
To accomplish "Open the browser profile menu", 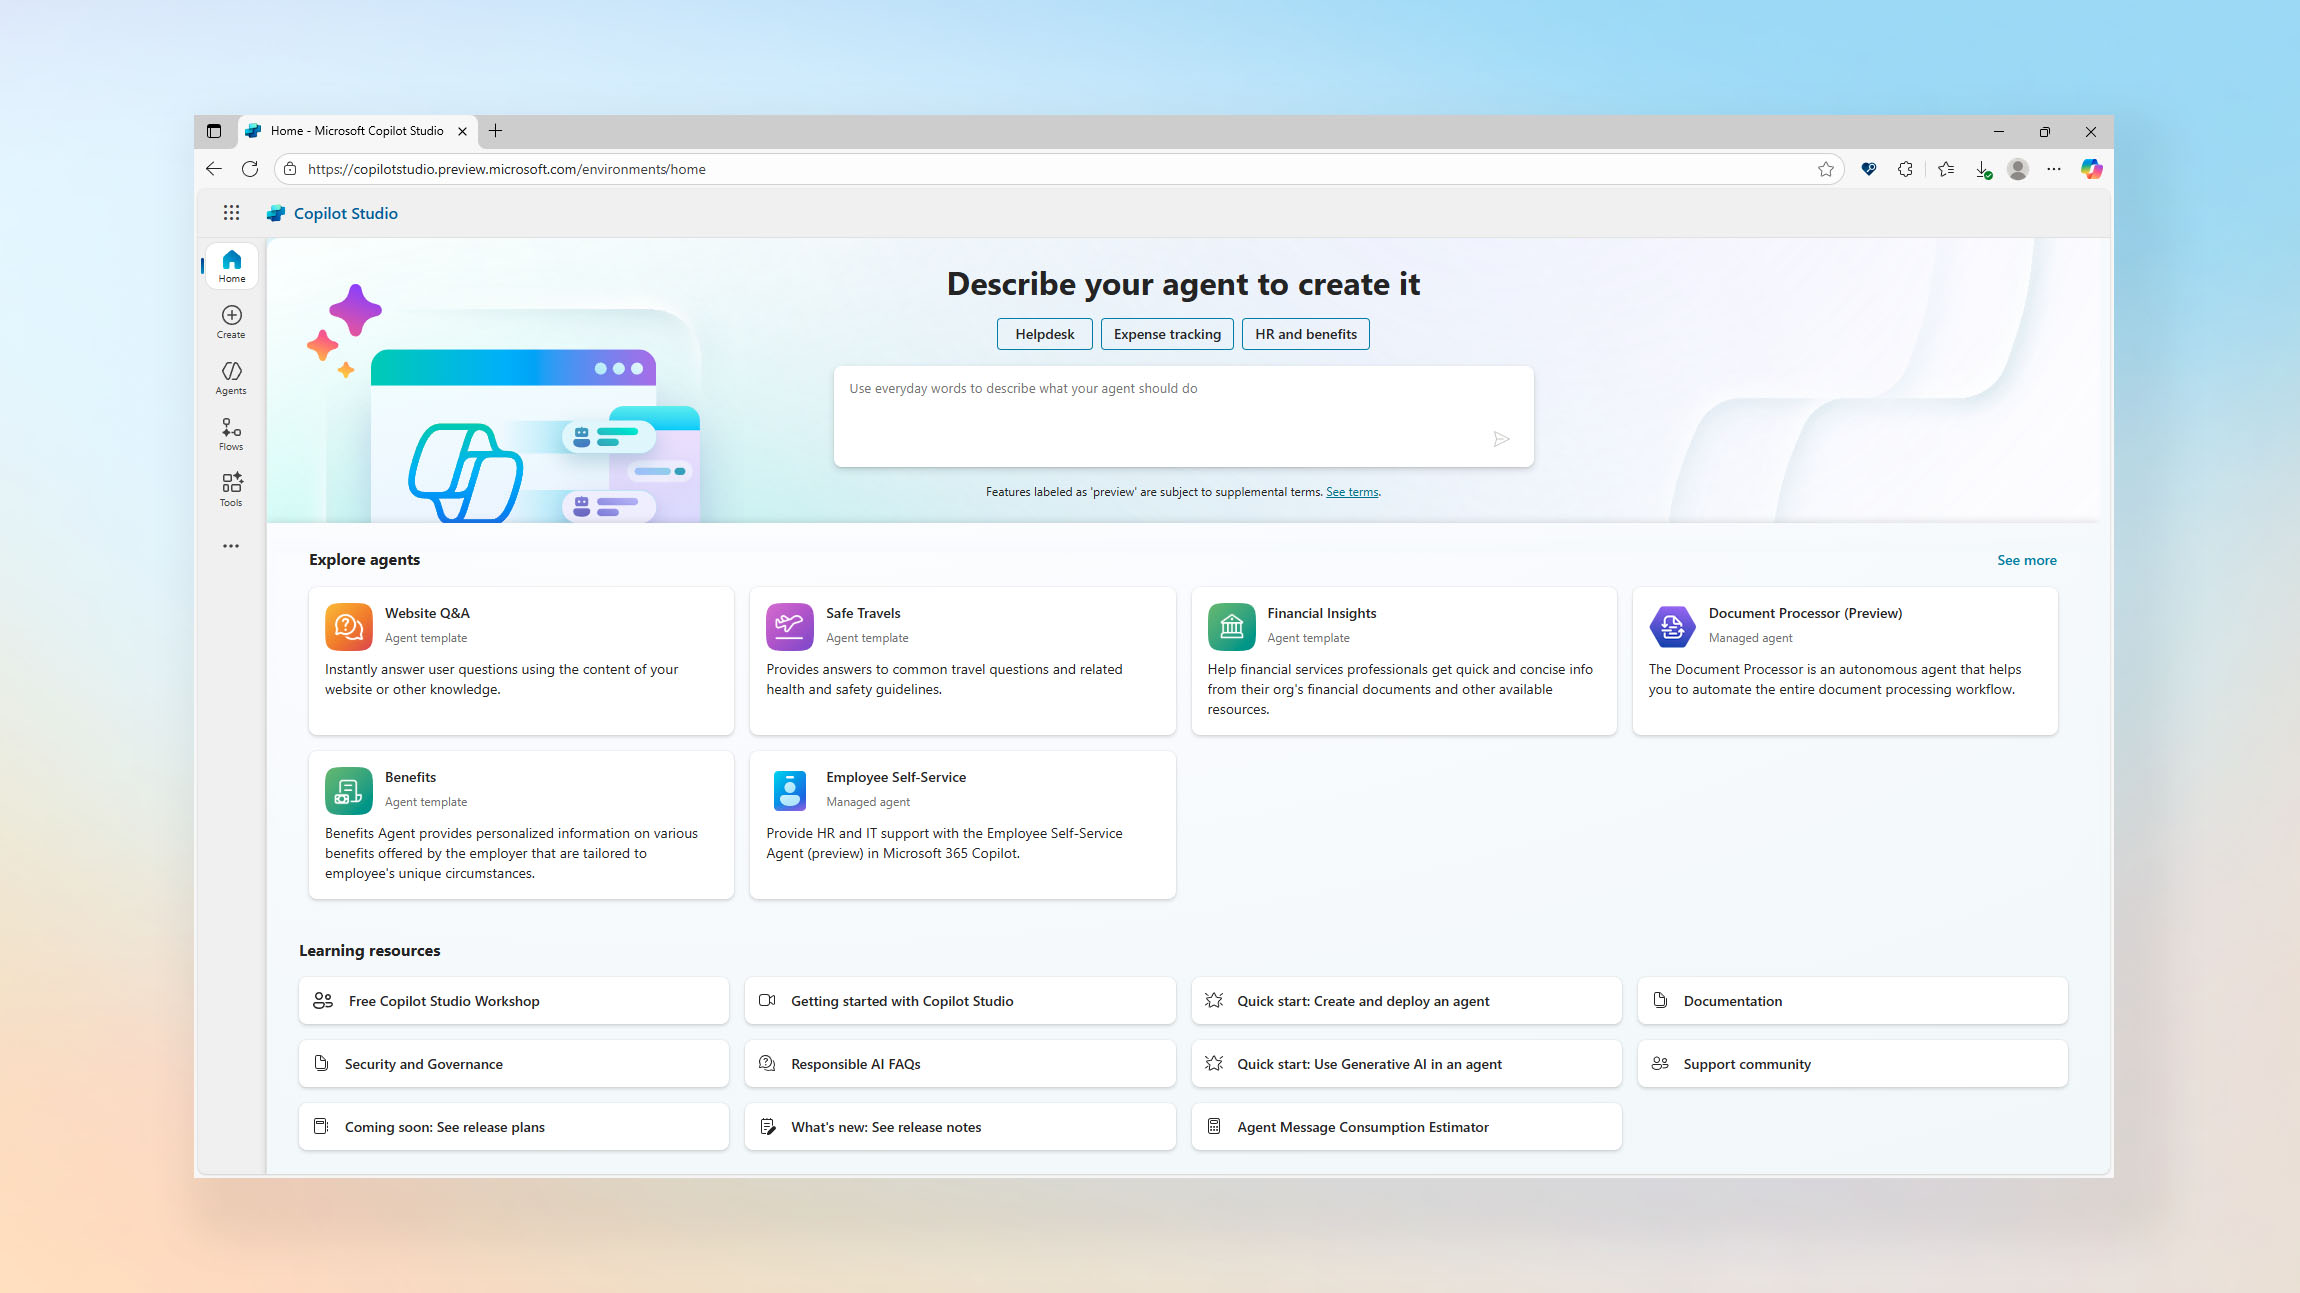I will 2018,169.
